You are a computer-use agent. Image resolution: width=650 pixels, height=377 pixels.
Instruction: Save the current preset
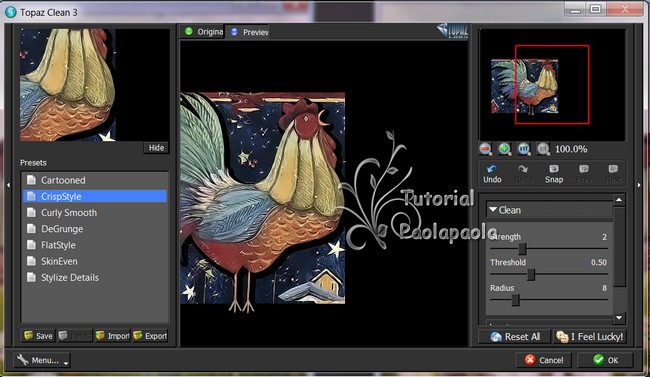tap(38, 336)
